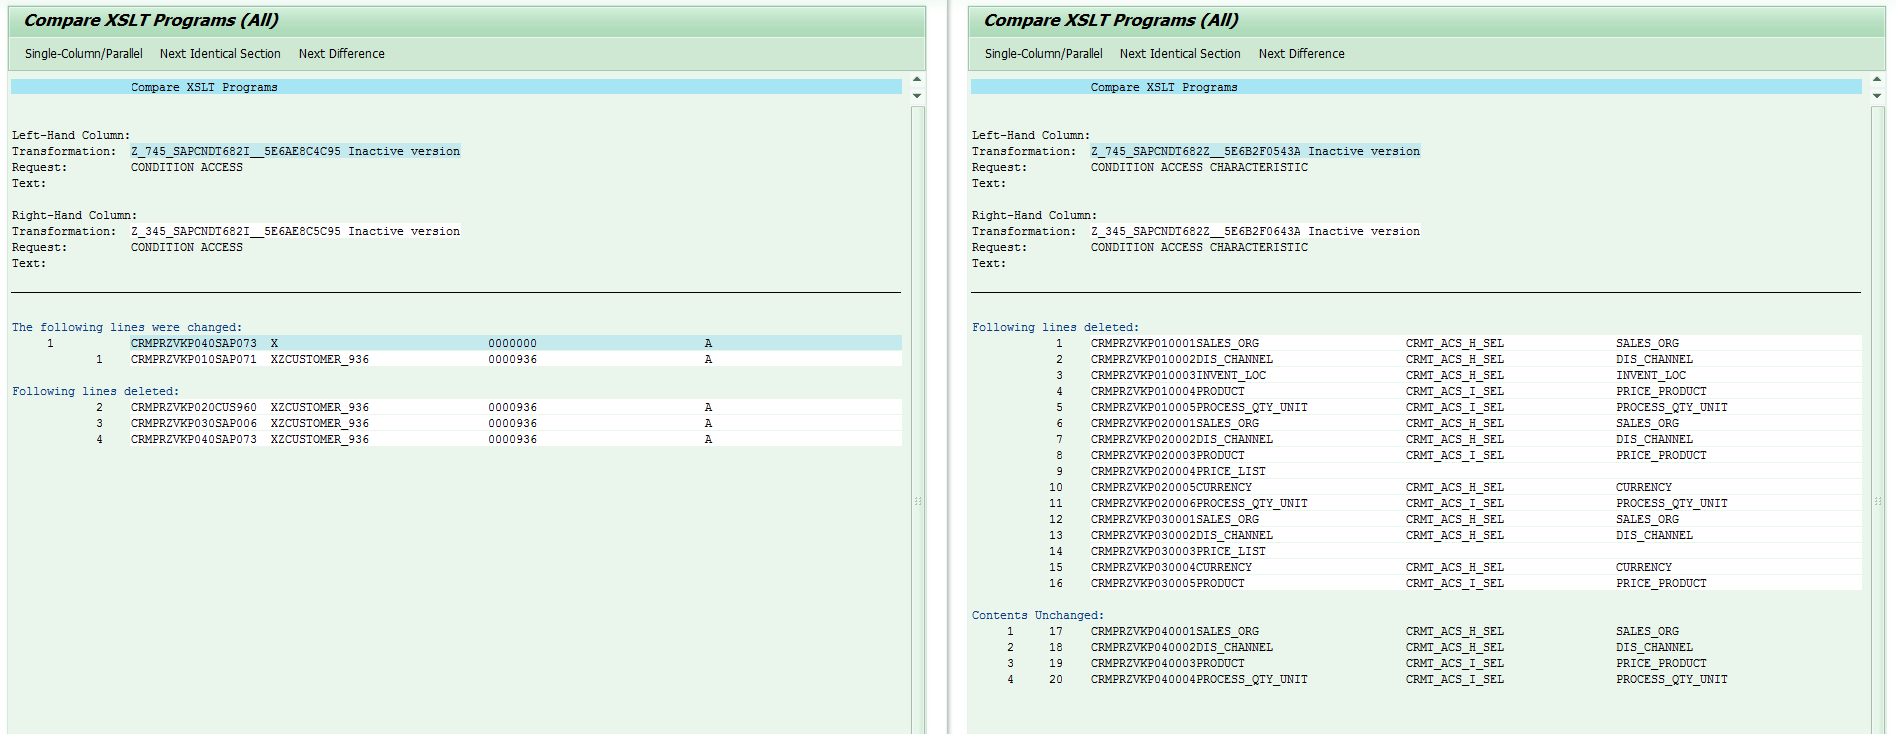Click scroll up arrow in right comparison panel
This screenshot has width=1896, height=734.
(1877, 79)
